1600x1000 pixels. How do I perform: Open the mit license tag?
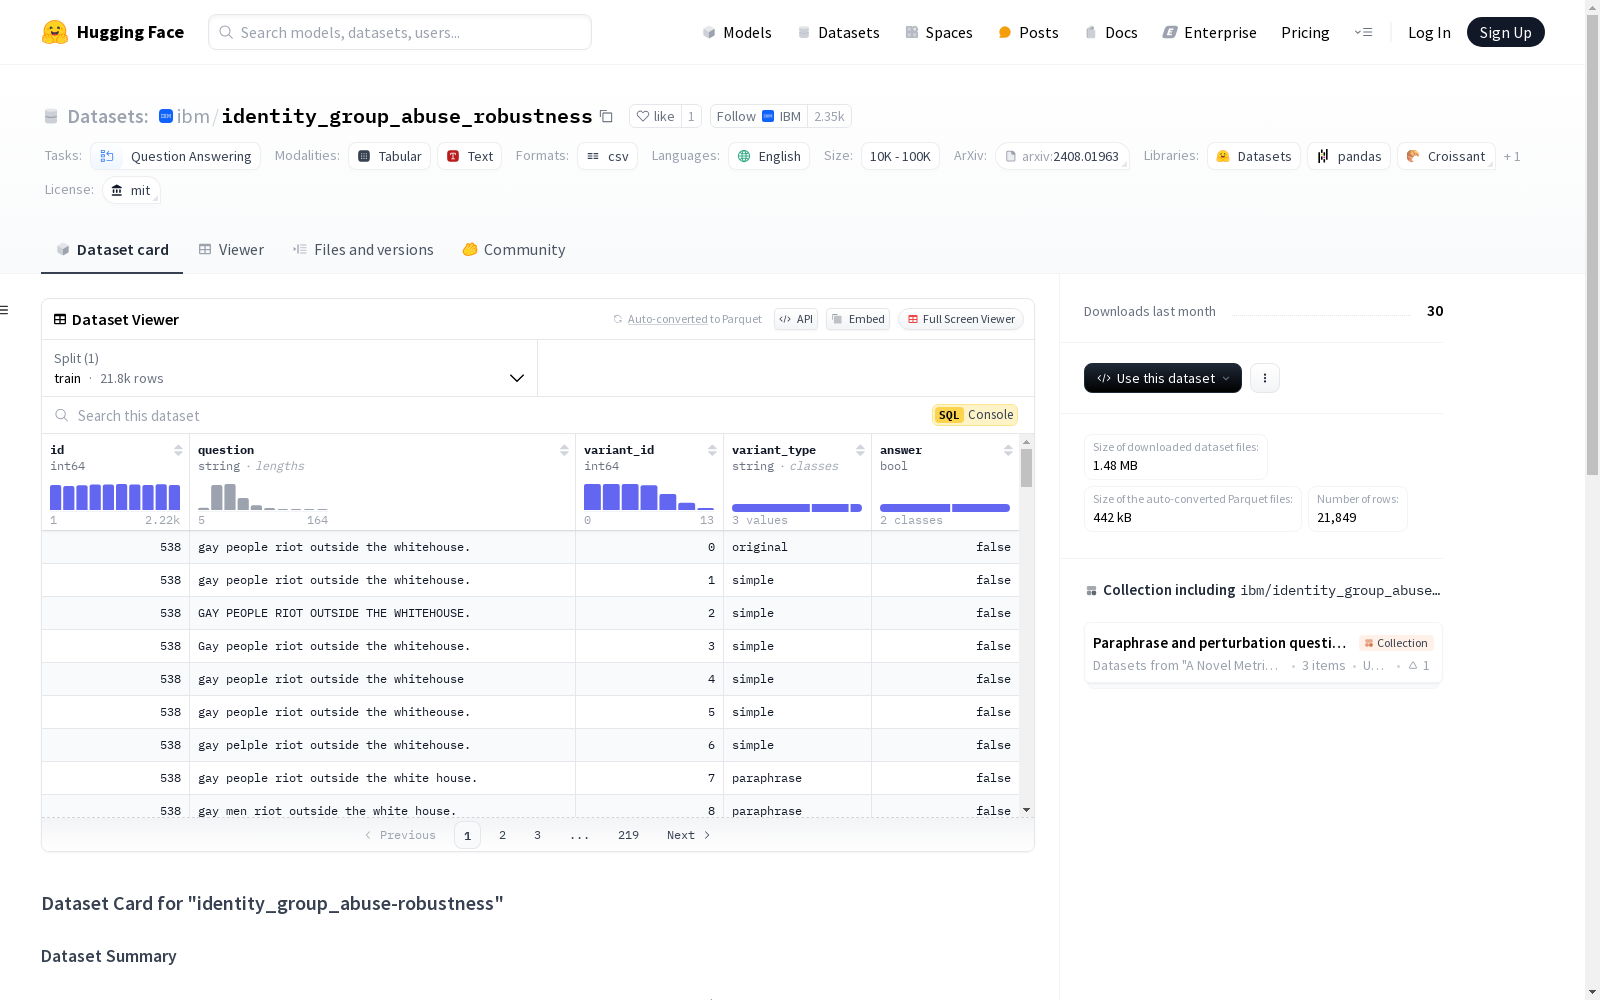point(131,190)
